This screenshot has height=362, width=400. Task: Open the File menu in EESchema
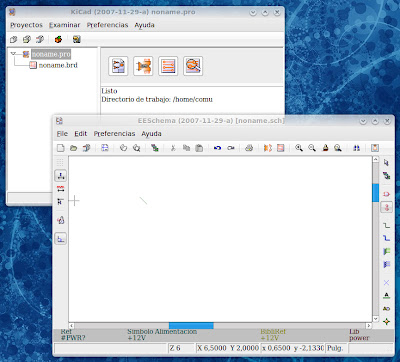point(62,134)
